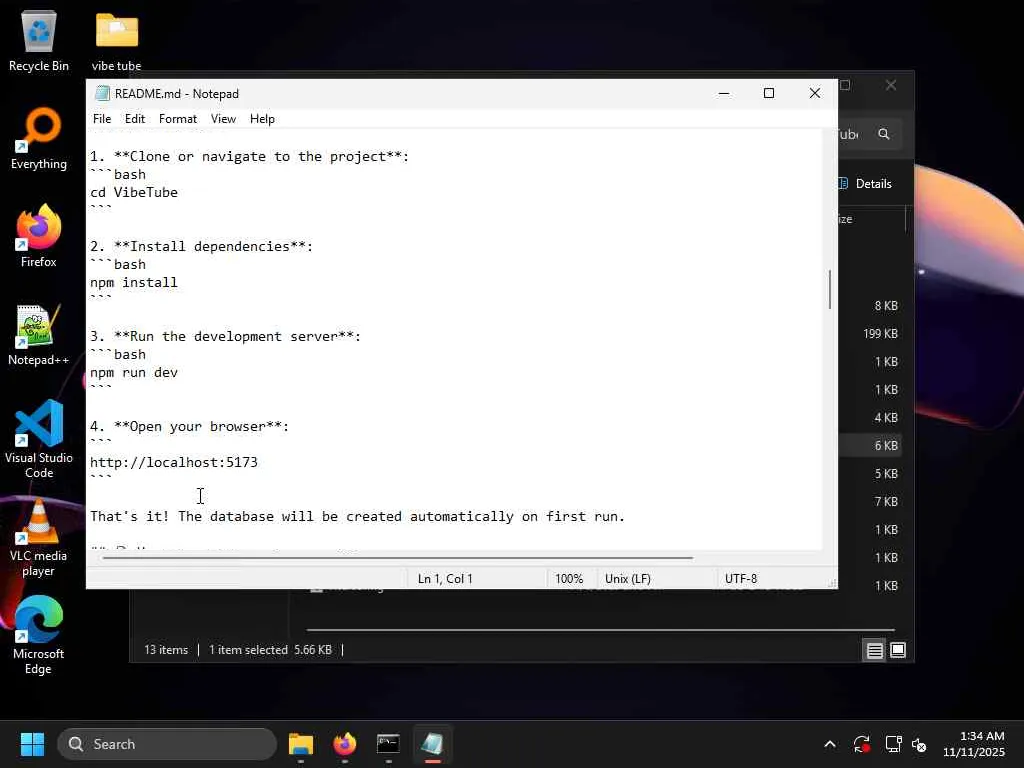Click the Details pane button in Explorer

[865, 184]
